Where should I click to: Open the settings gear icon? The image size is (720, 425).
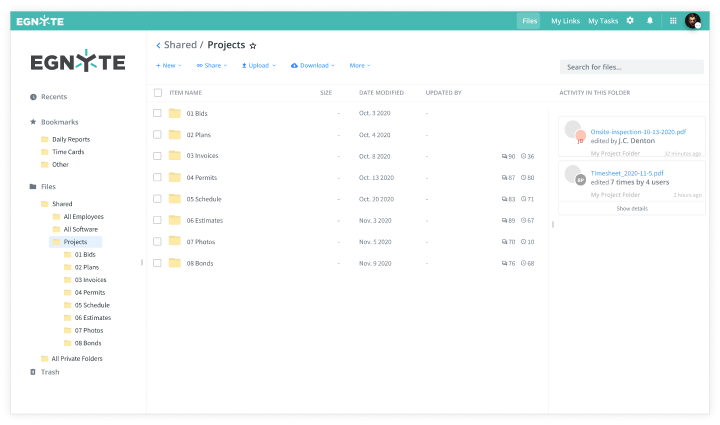click(x=630, y=20)
